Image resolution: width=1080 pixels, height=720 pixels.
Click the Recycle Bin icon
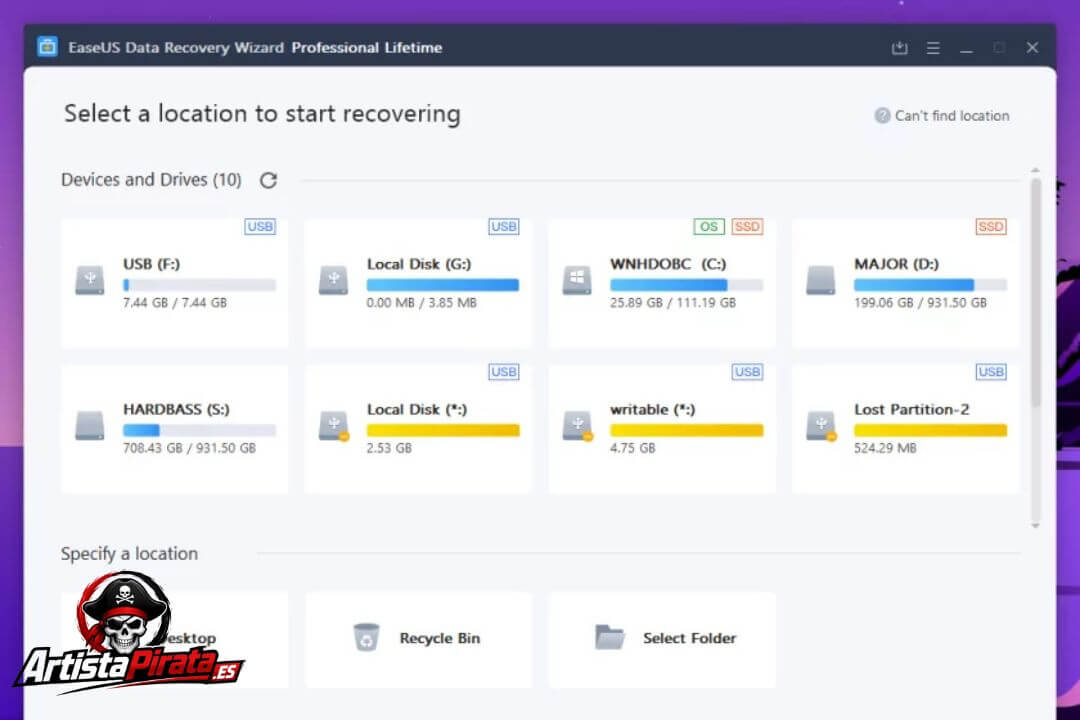pos(366,637)
